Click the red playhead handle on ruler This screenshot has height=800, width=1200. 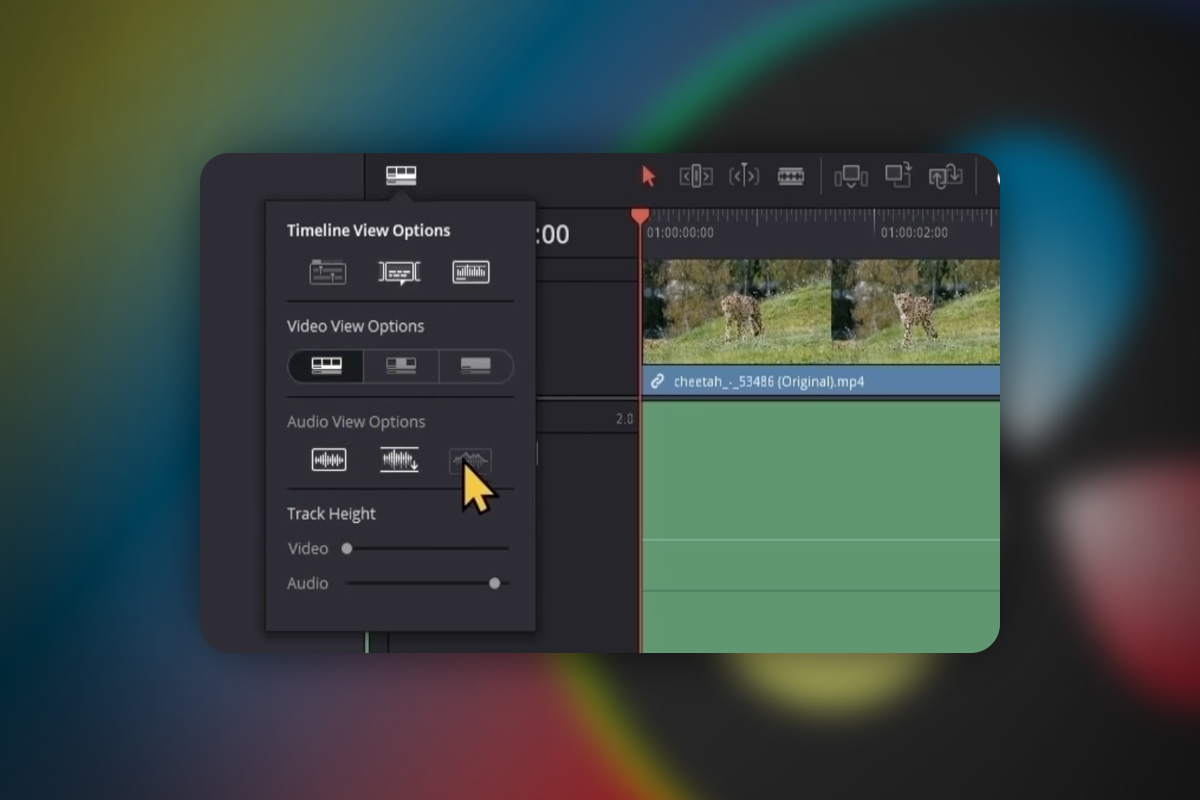(640, 216)
